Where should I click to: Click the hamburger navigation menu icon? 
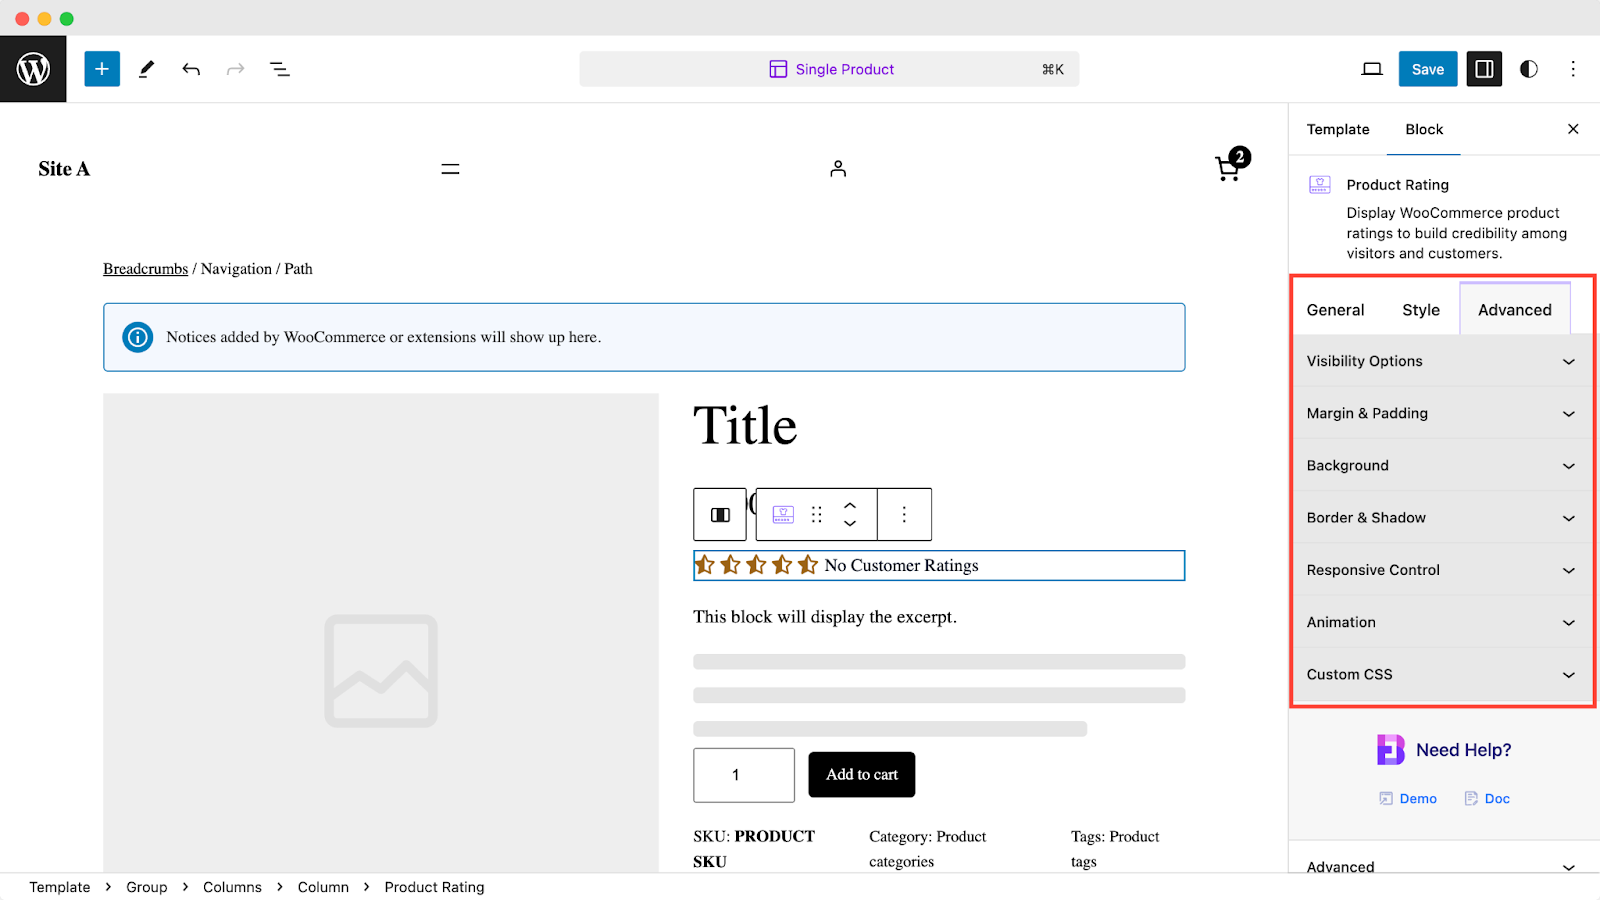point(451,169)
